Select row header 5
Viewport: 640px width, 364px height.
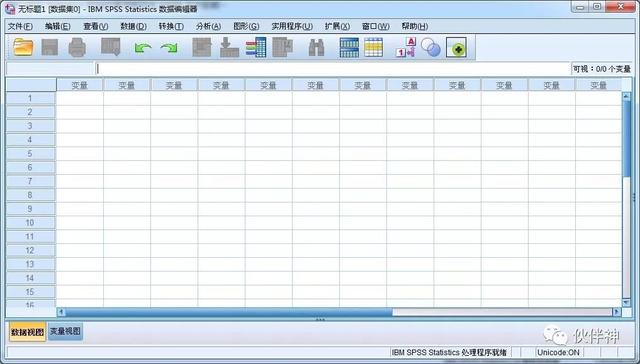pos(31,154)
